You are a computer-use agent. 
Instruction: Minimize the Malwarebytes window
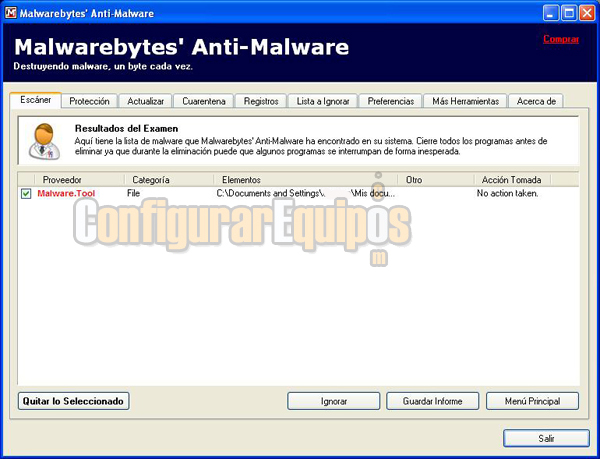(x=551, y=13)
